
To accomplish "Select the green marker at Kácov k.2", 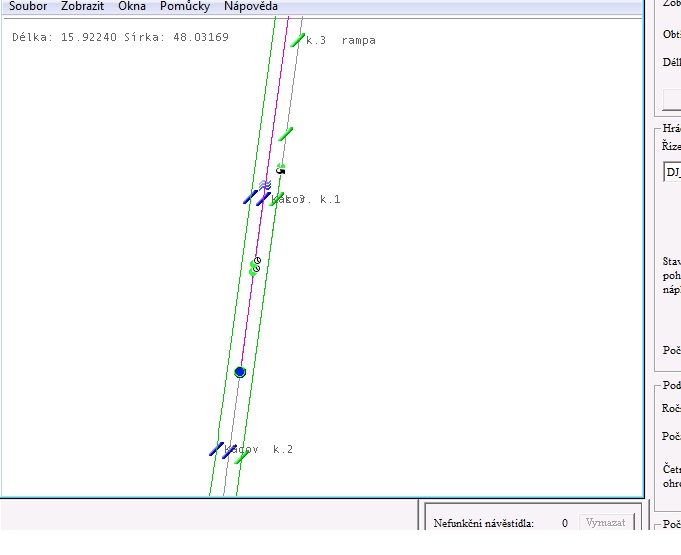I will click(241, 457).
